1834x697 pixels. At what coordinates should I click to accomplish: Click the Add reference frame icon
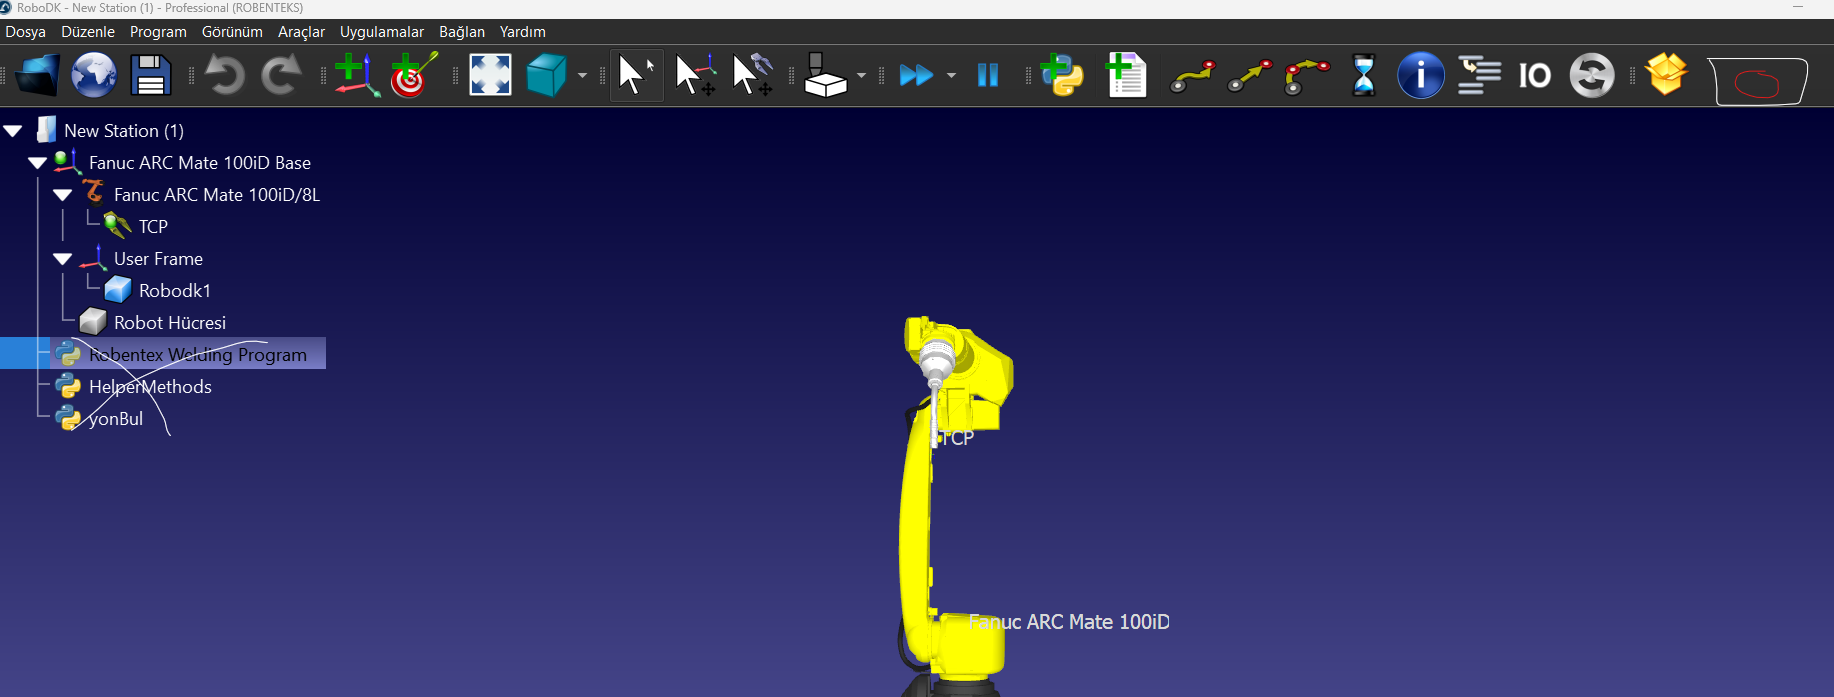point(356,75)
